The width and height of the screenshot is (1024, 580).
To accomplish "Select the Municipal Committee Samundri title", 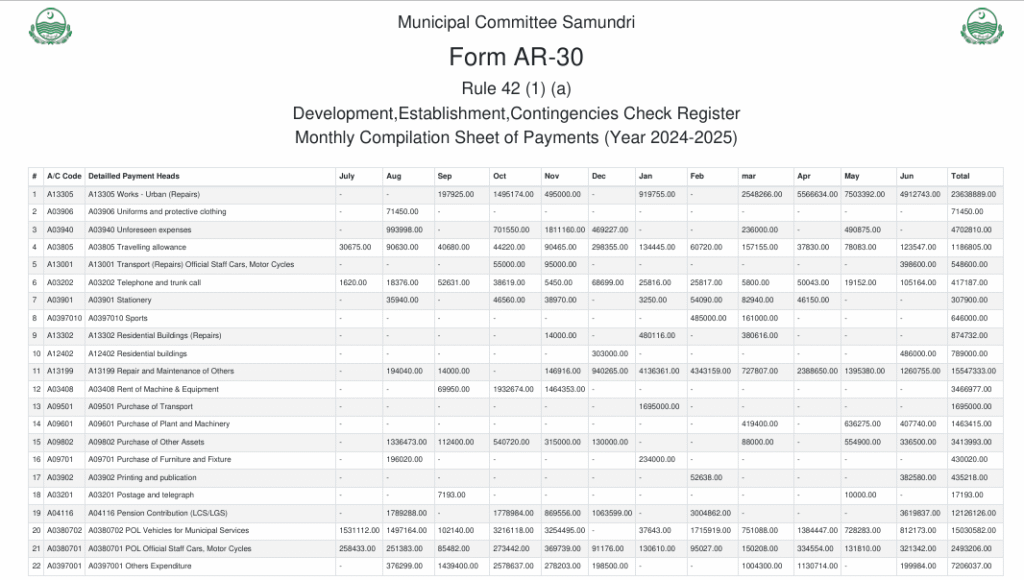I will coord(515,22).
